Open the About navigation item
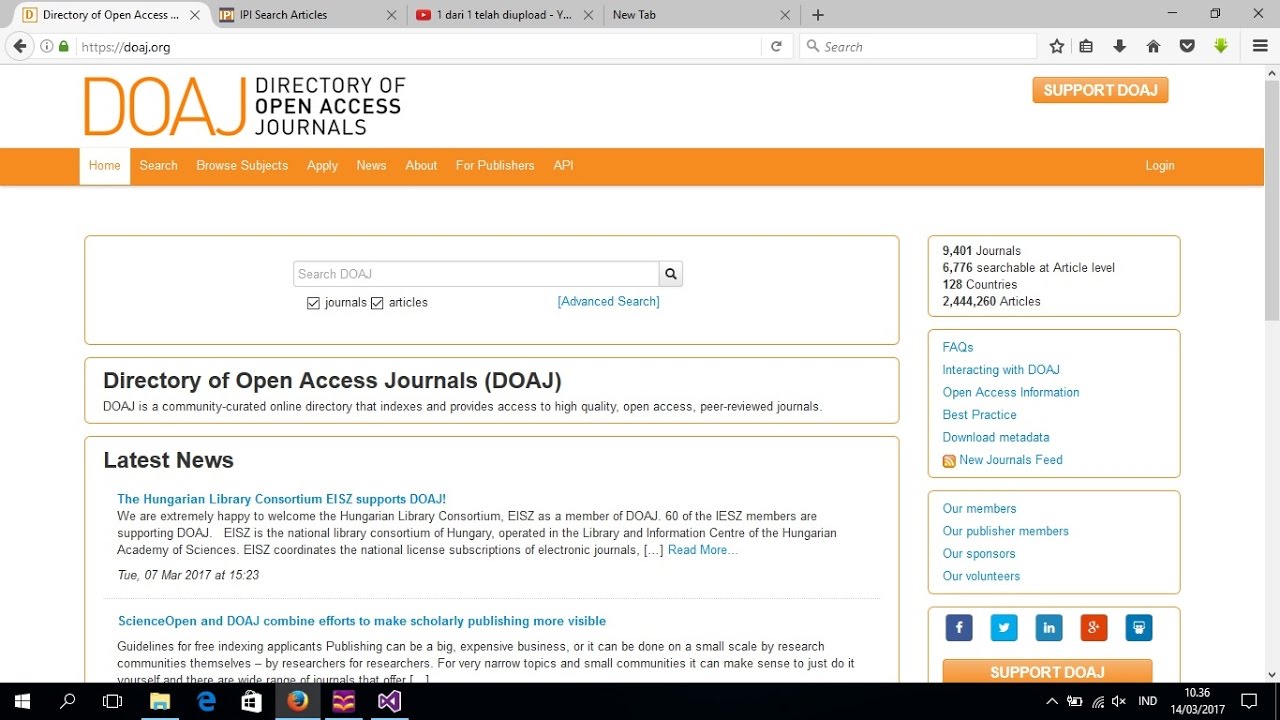The image size is (1280, 720). coord(421,166)
